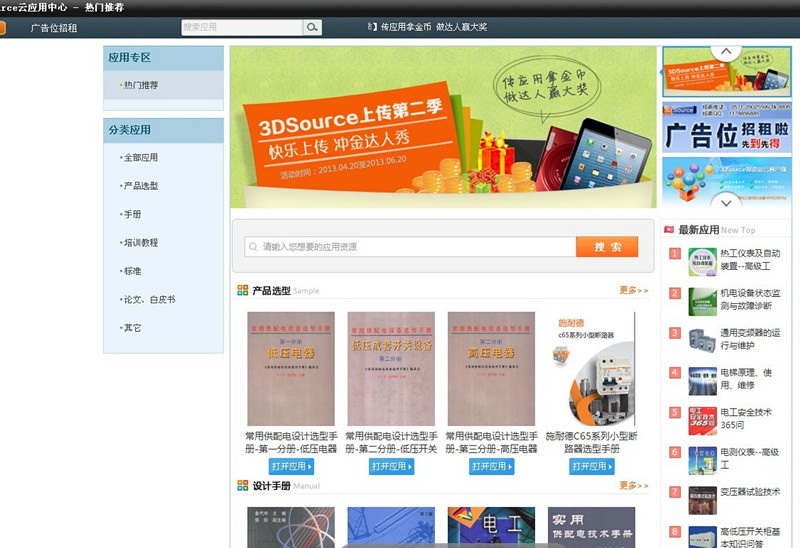
Task: Open 高低压开关柜基本知识问答 app icon
Action: [x=702, y=537]
